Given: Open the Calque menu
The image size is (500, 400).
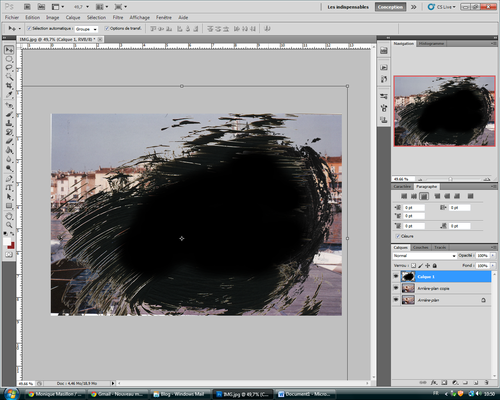Looking at the screenshot, I should 73,17.
